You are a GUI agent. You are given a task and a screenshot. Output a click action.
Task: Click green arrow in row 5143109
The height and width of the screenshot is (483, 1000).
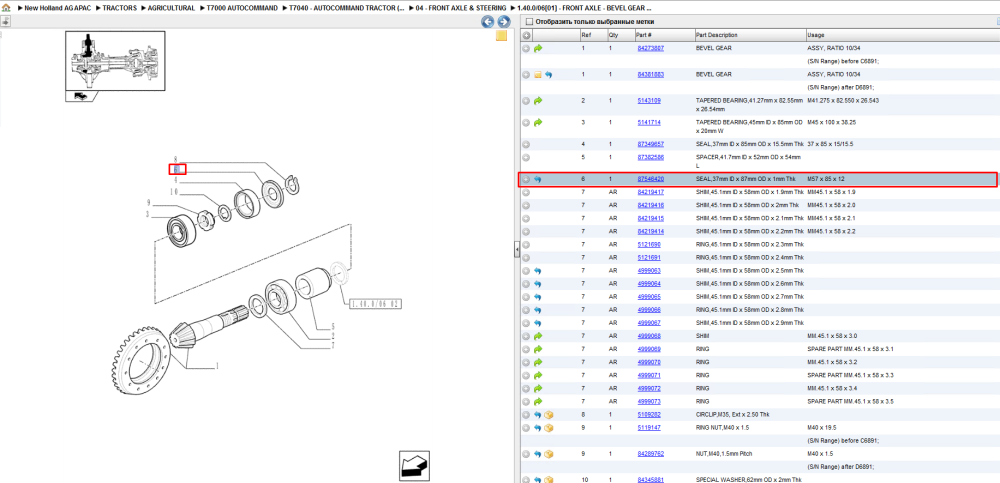tap(538, 101)
